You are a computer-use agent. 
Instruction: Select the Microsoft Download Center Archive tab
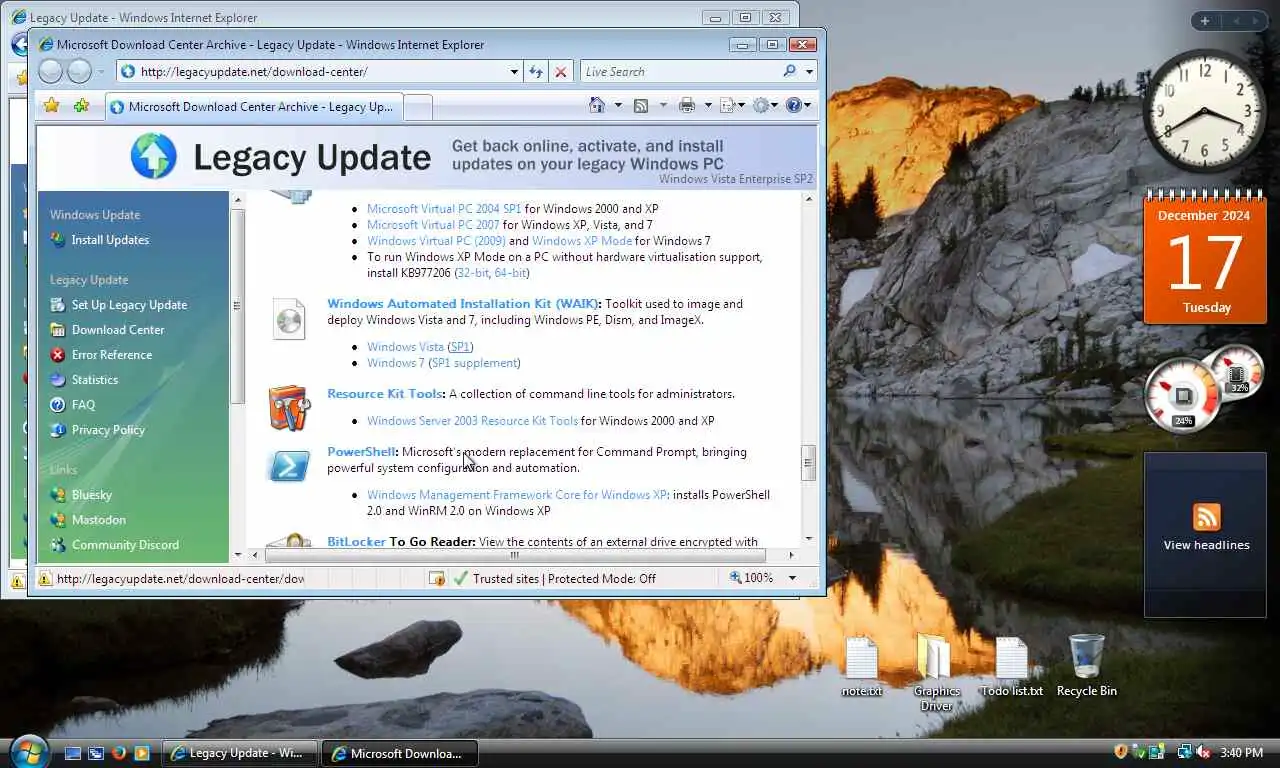(253, 107)
